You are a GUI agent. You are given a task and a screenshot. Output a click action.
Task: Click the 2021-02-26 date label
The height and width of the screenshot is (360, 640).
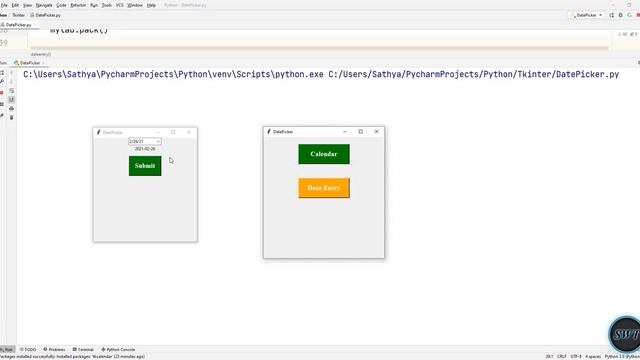[x=145, y=149]
